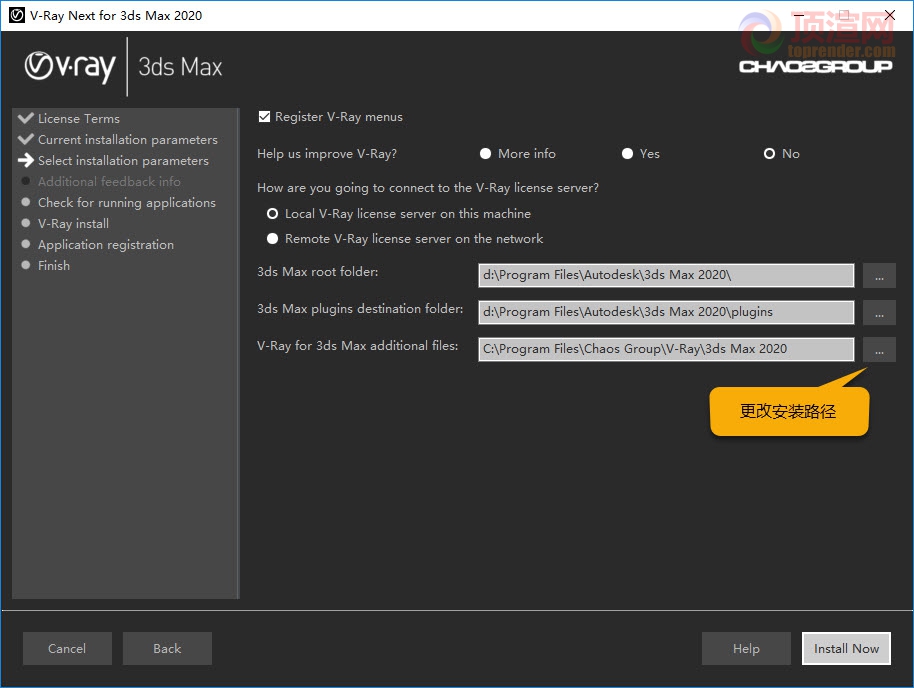Click the Application registration step

click(x=106, y=244)
